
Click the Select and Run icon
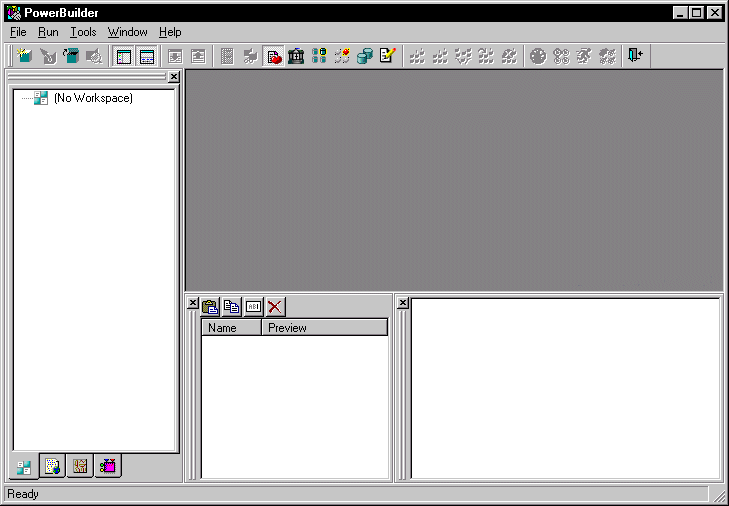(x=607, y=56)
